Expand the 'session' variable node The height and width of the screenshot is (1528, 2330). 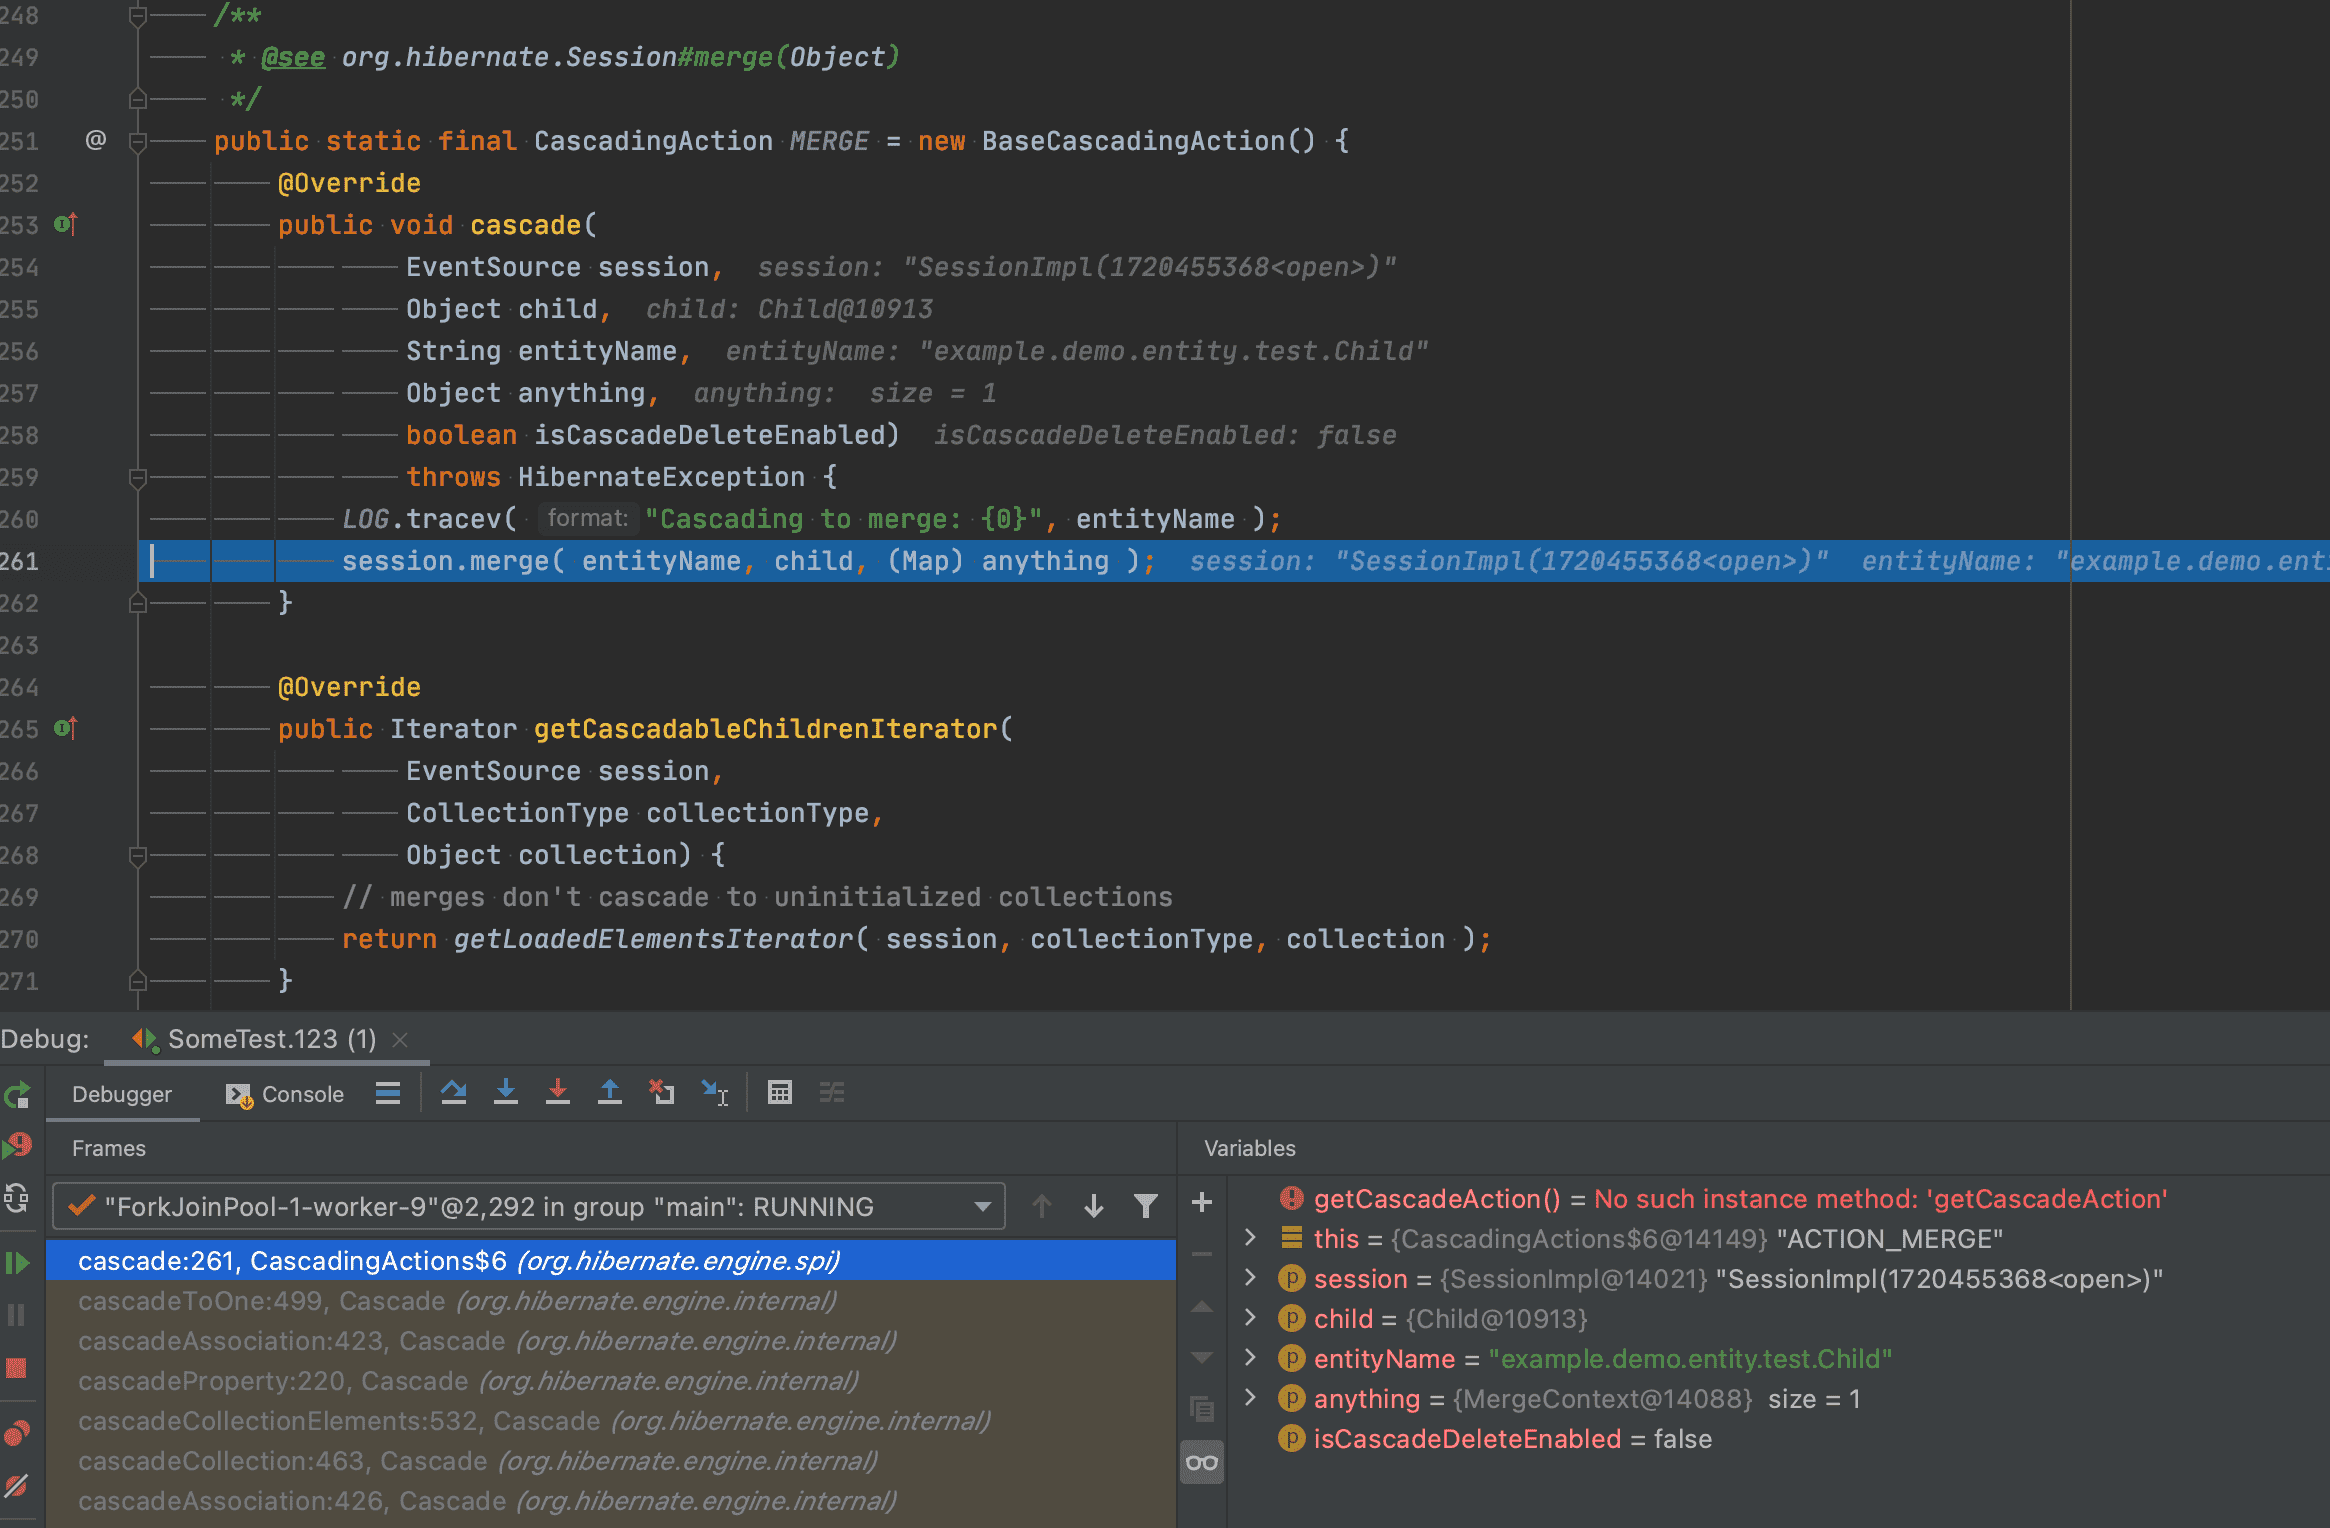[1250, 1278]
